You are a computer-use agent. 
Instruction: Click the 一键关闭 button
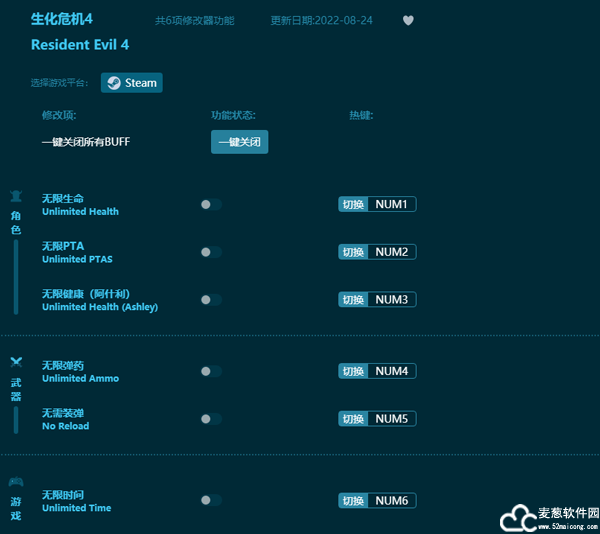pyautogui.click(x=240, y=142)
